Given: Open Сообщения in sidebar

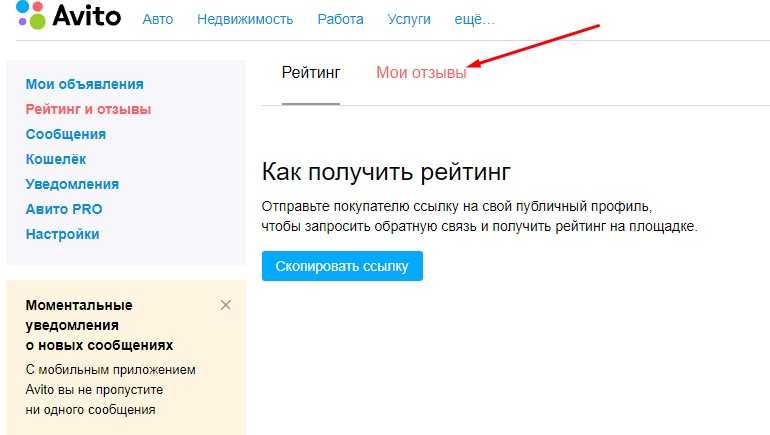Looking at the screenshot, I should pyautogui.click(x=66, y=134).
